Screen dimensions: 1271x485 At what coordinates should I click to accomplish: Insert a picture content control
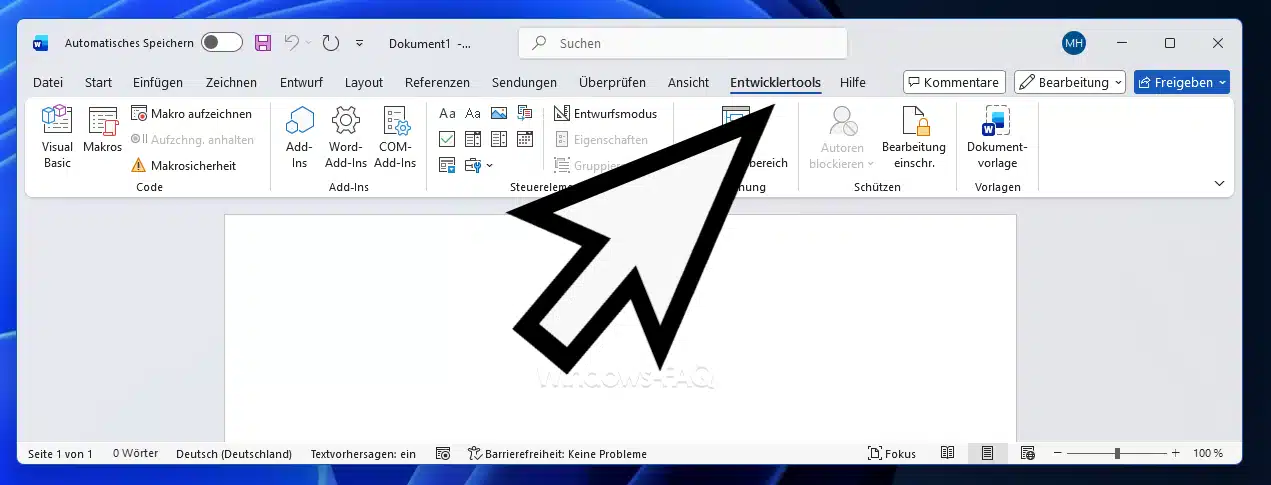click(498, 113)
